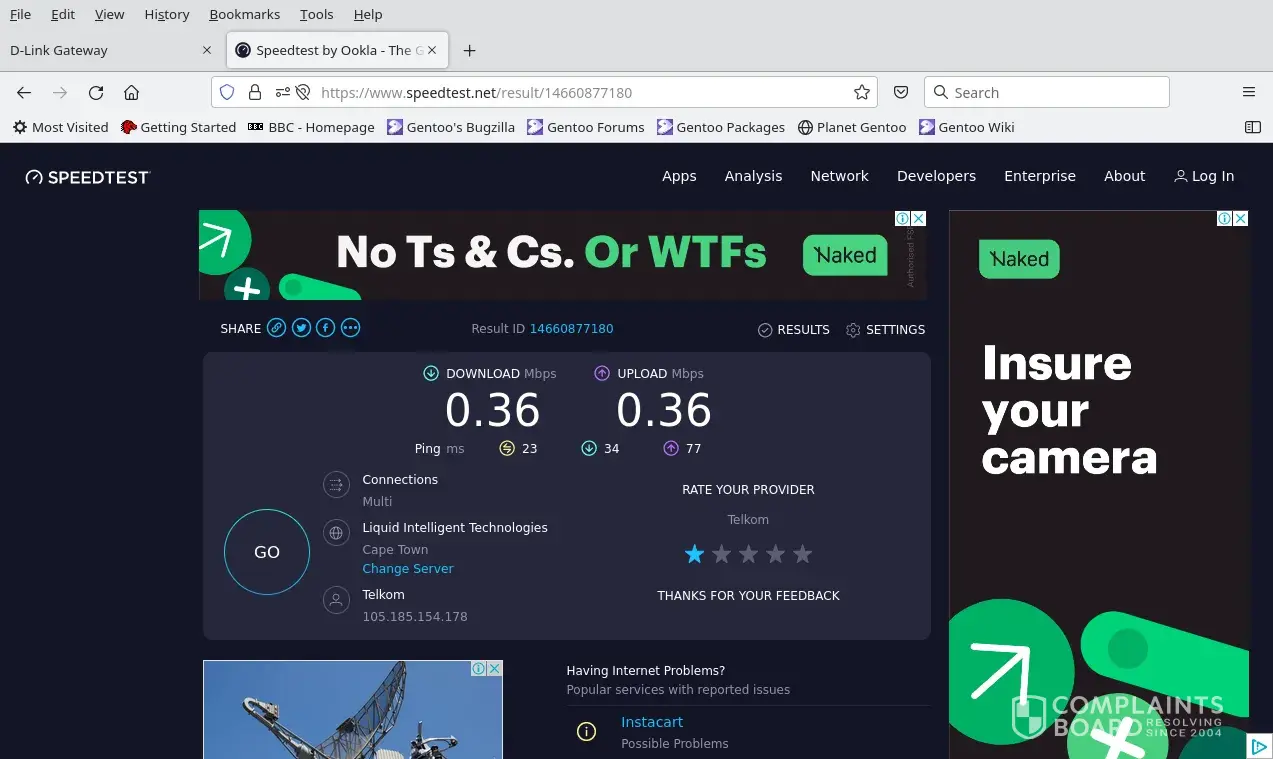
Task: Rate provider Telkom five stars
Action: pyautogui.click(x=802, y=554)
